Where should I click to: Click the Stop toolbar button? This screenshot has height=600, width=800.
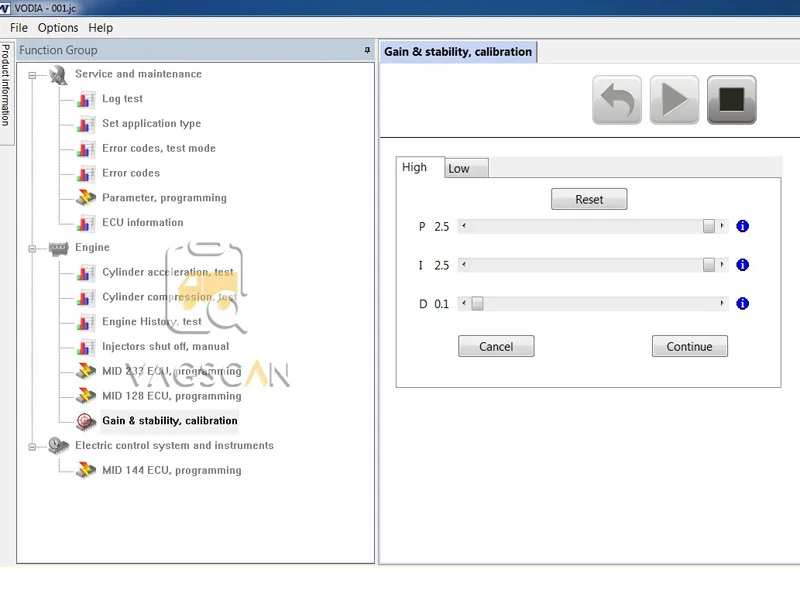click(x=732, y=99)
